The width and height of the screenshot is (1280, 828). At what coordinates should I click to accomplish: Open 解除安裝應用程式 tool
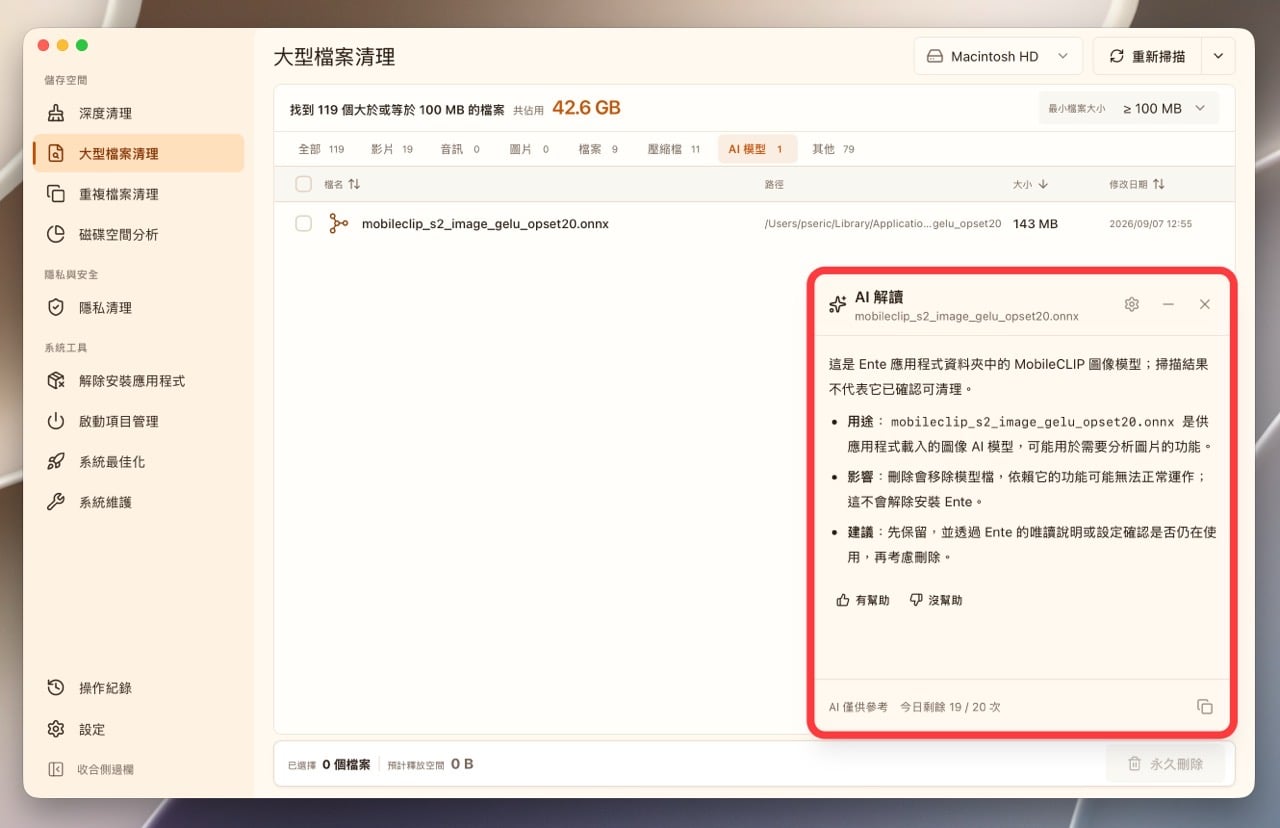(138, 381)
